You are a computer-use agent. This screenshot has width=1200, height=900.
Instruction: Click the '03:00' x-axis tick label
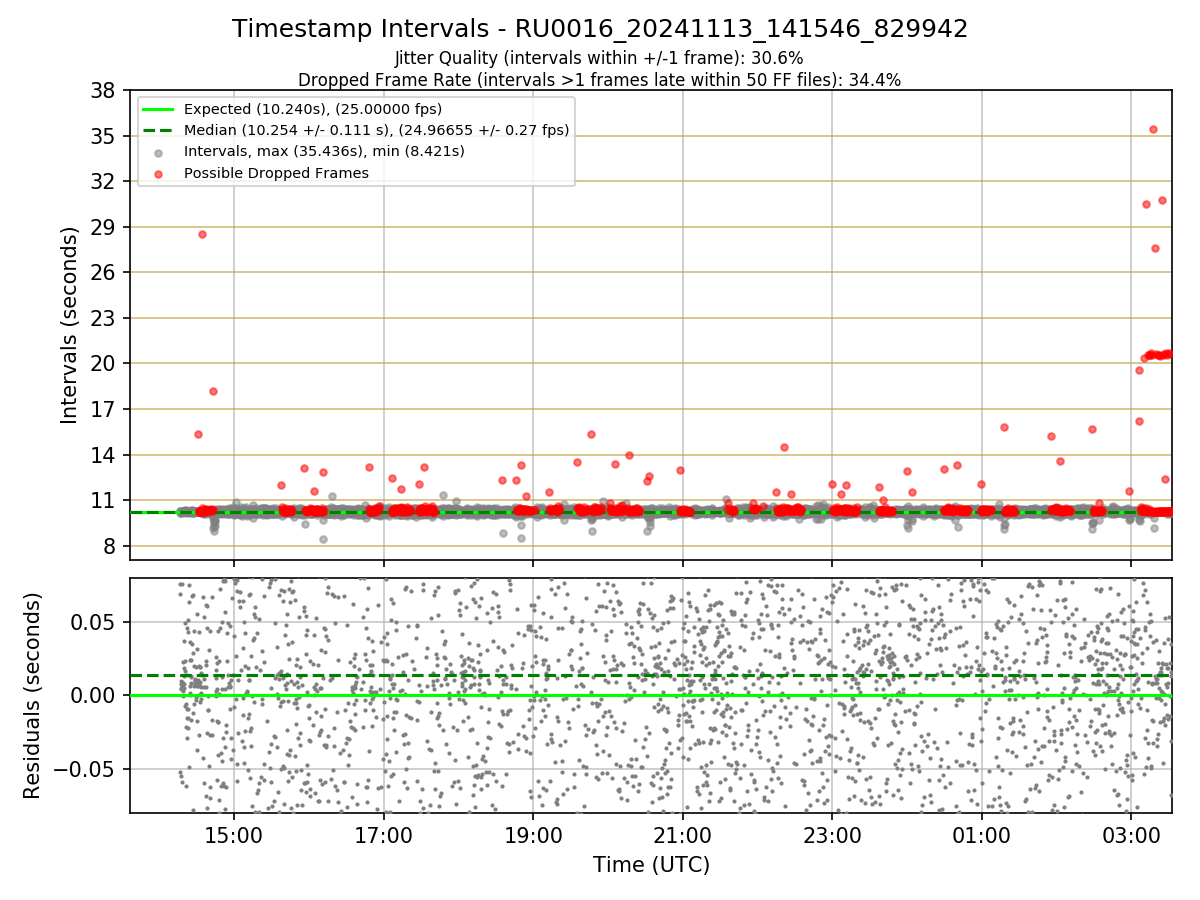tap(1131, 836)
